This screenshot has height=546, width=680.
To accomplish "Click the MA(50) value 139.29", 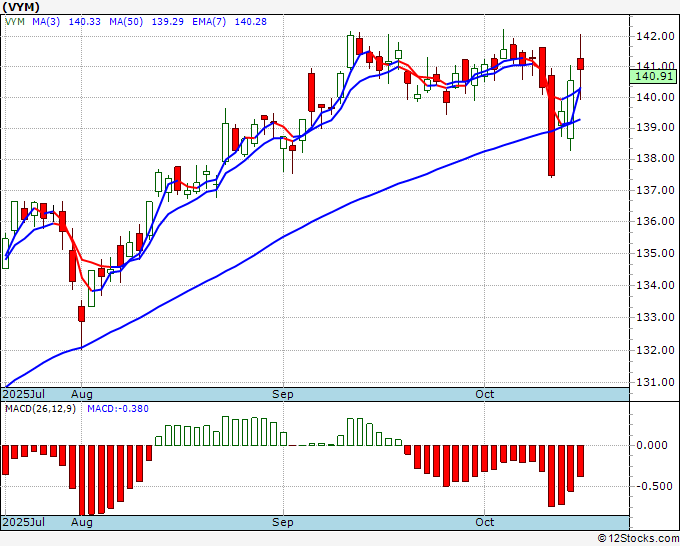I will [167, 22].
